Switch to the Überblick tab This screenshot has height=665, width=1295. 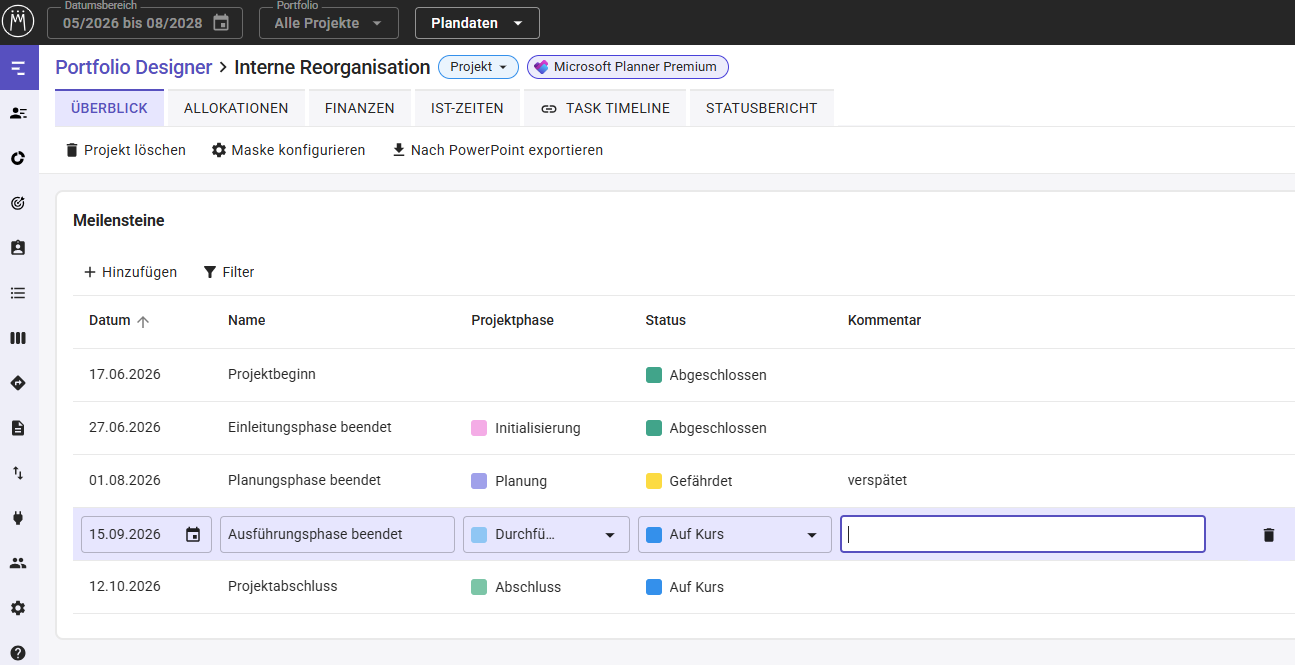(109, 108)
